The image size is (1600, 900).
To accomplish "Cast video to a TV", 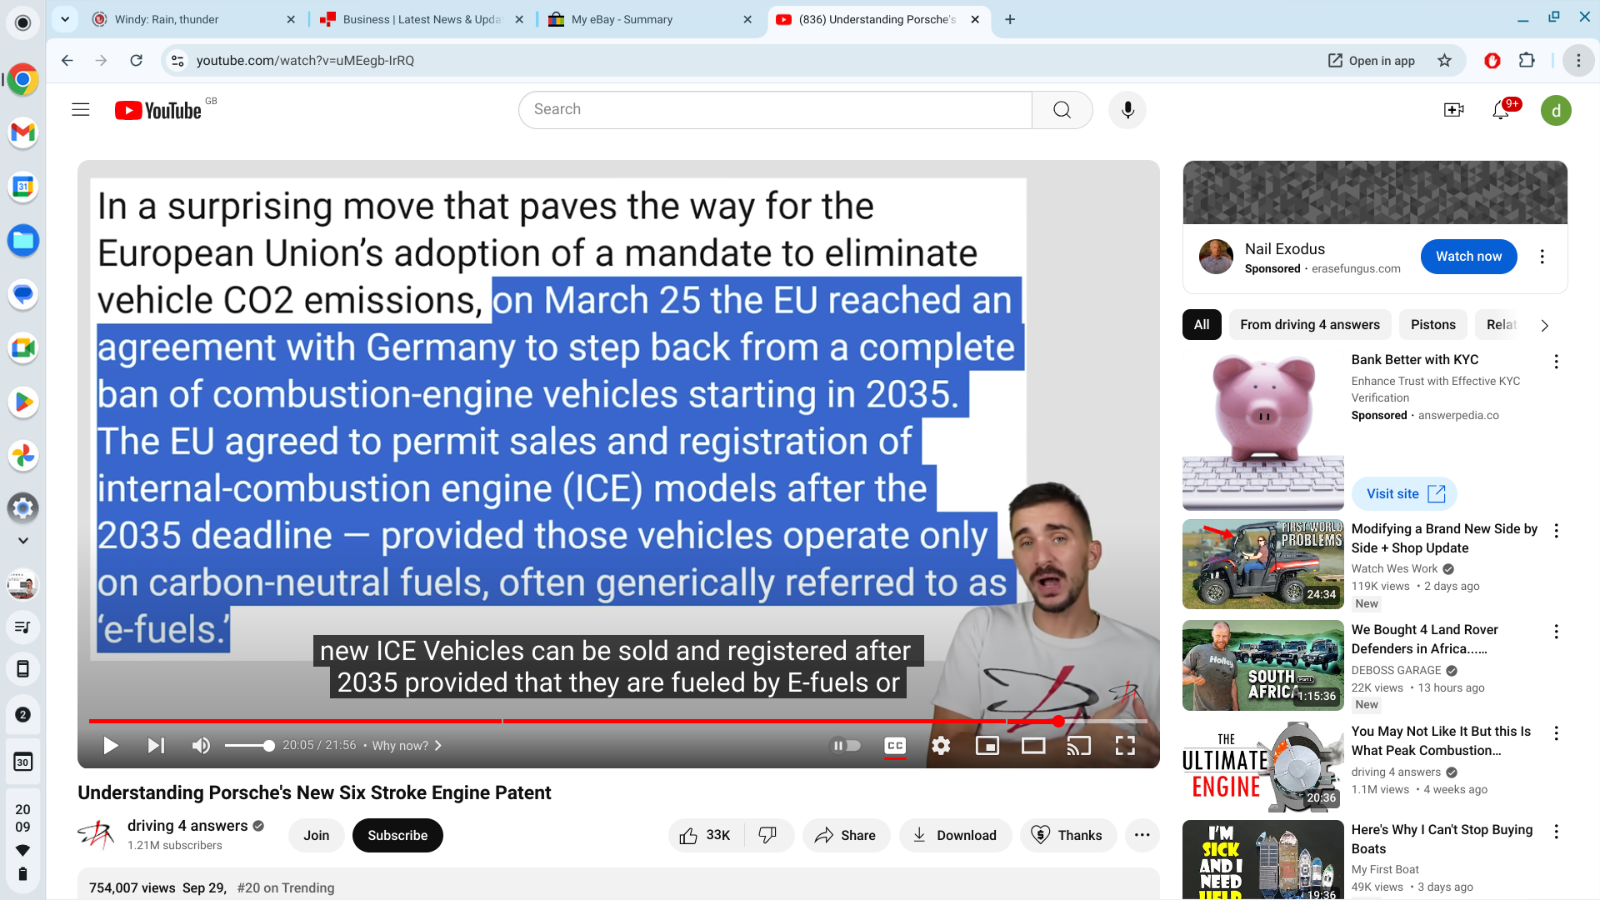I will coord(1079,745).
